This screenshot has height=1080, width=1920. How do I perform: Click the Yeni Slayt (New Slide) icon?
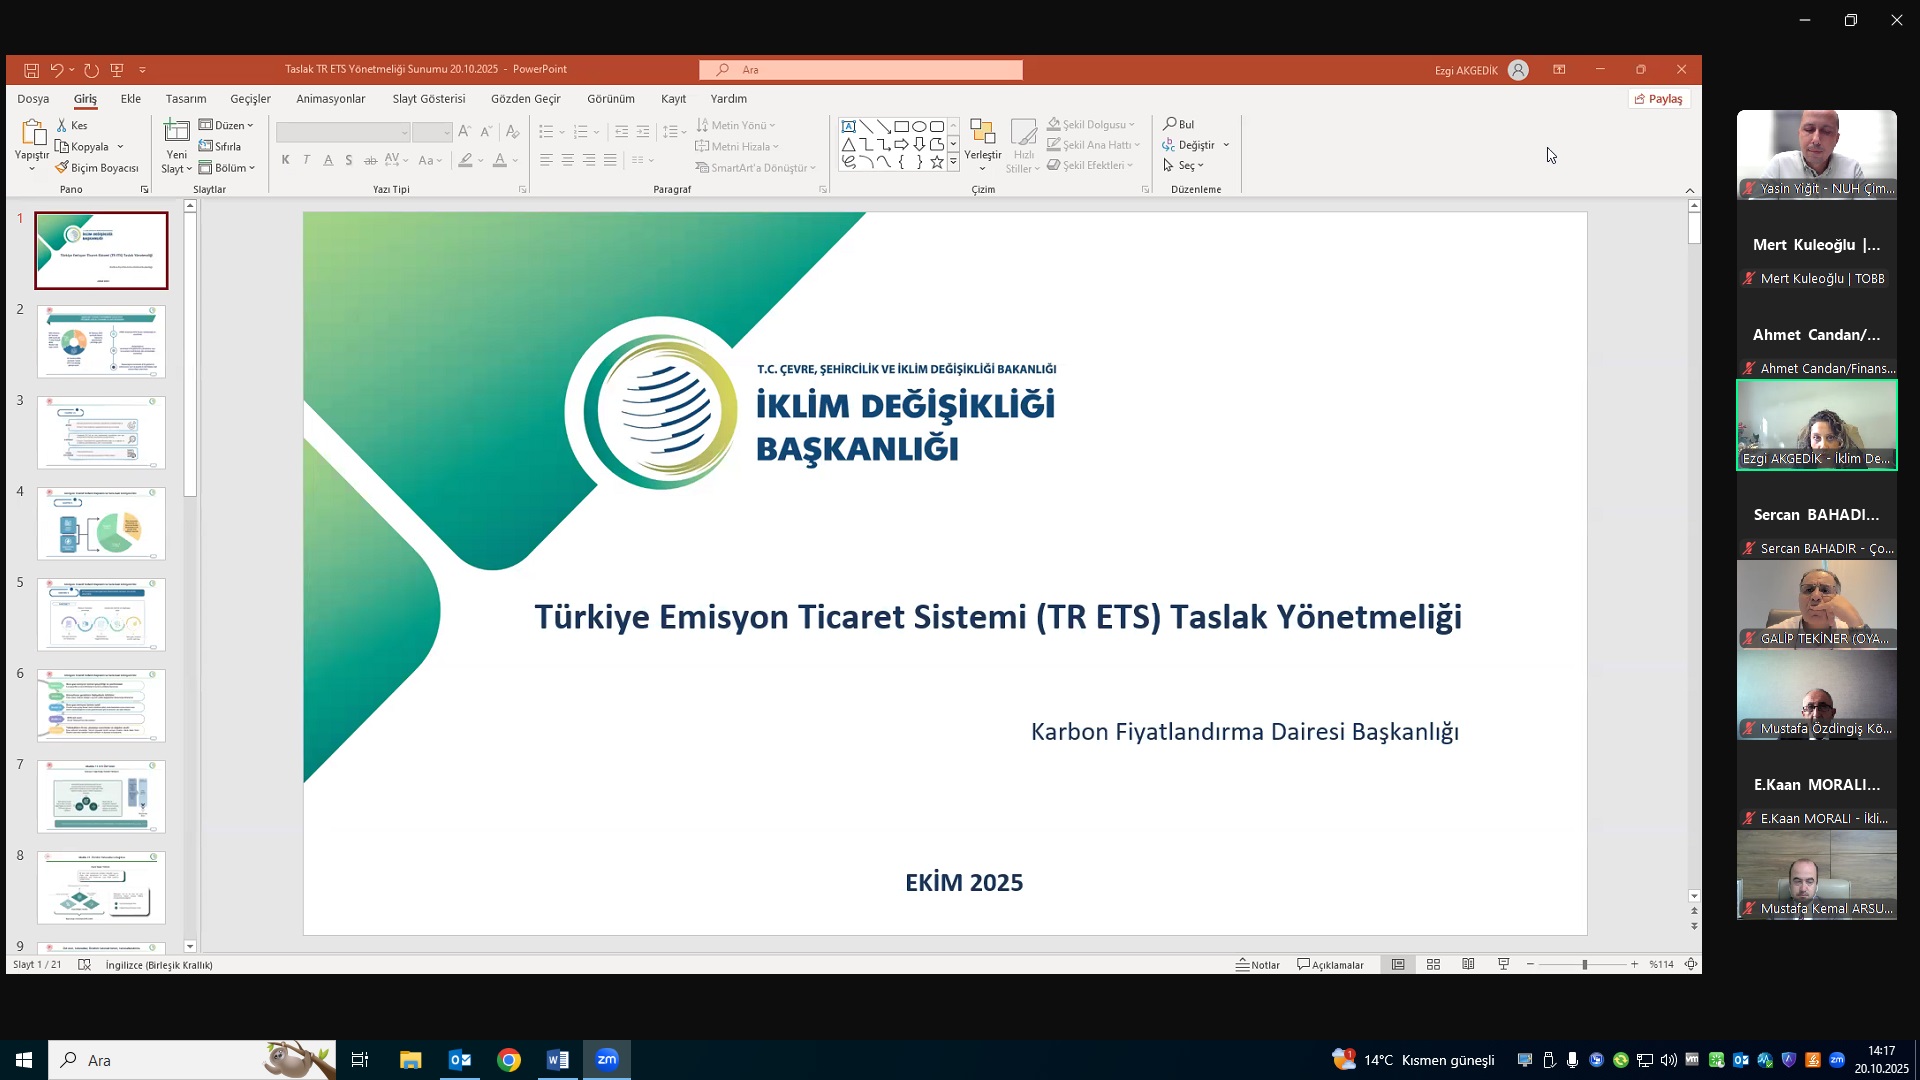[x=177, y=131]
